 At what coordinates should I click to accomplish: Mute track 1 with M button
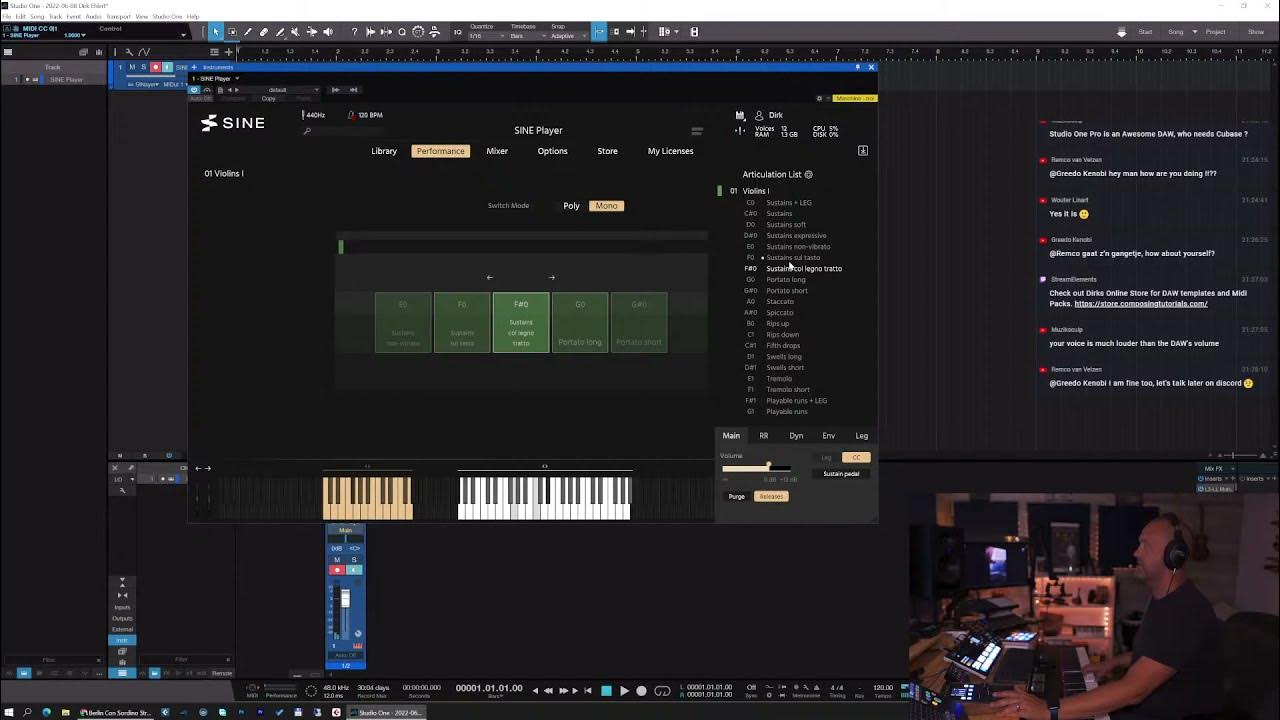tap(132, 67)
